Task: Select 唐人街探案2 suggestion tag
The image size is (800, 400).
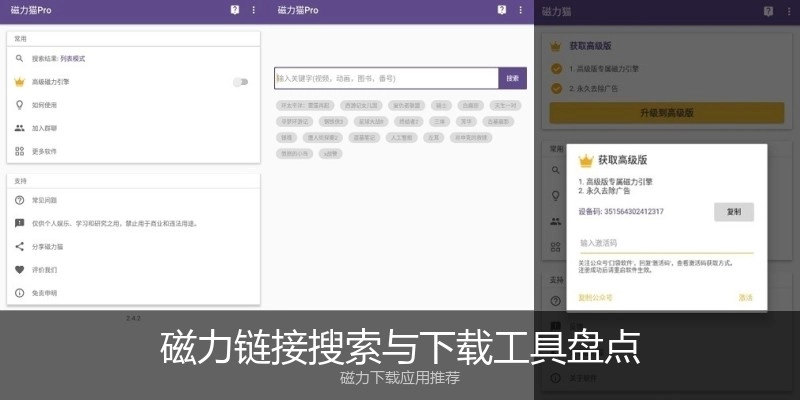Action: [323, 137]
